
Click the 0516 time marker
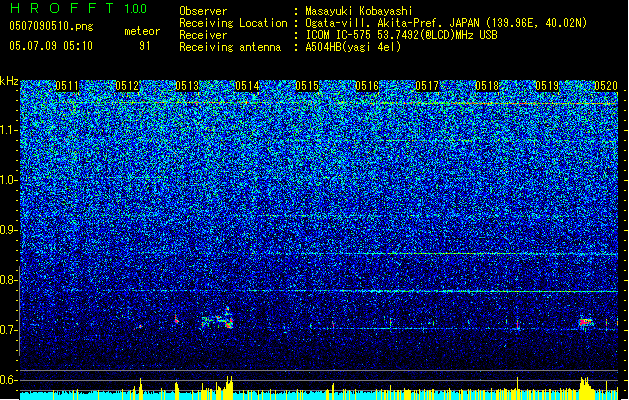367,86
